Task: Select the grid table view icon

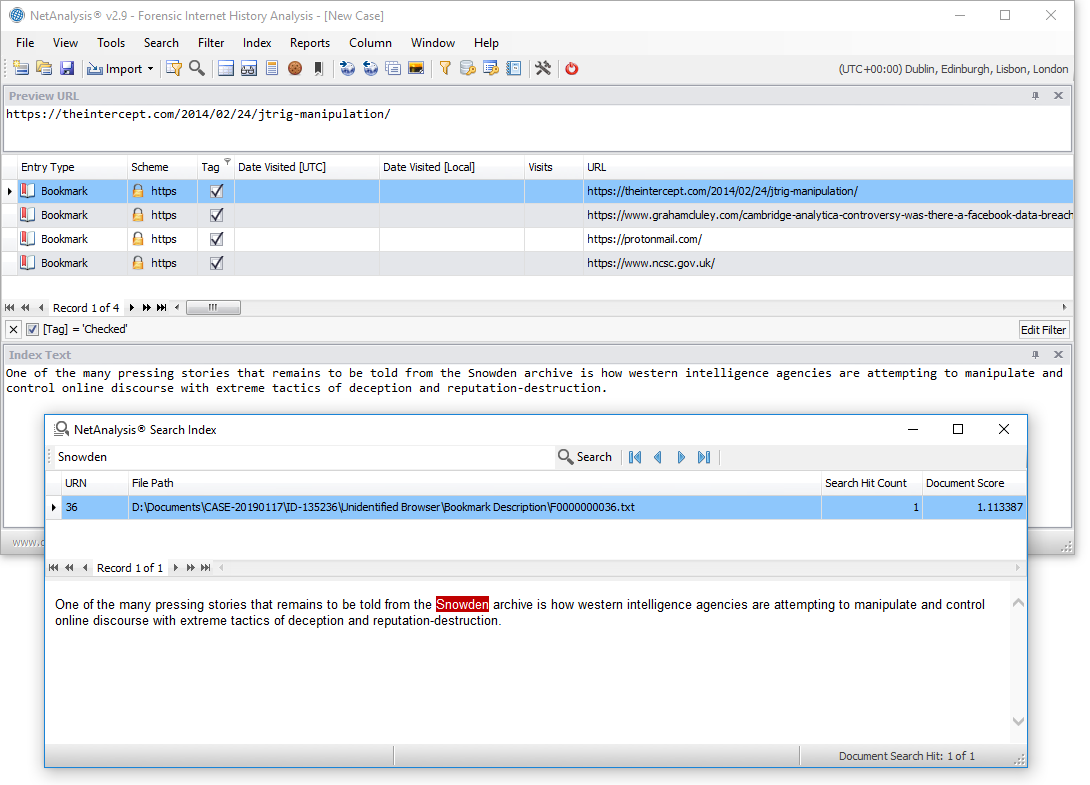Action: tap(226, 68)
